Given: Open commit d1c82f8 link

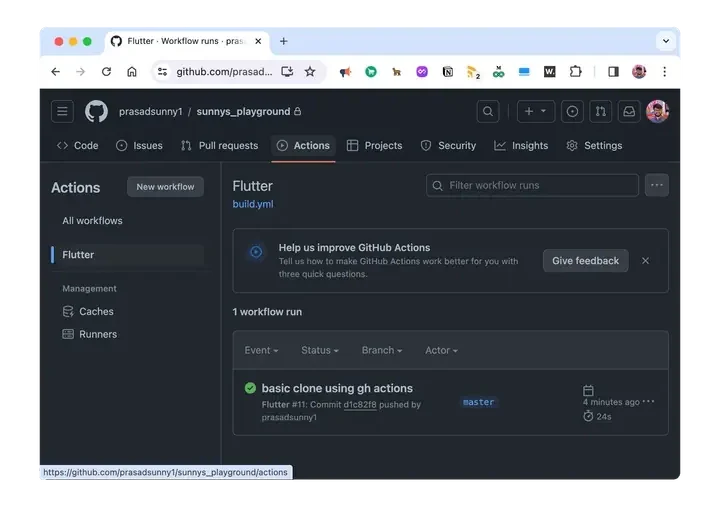Looking at the screenshot, I should click(x=360, y=405).
